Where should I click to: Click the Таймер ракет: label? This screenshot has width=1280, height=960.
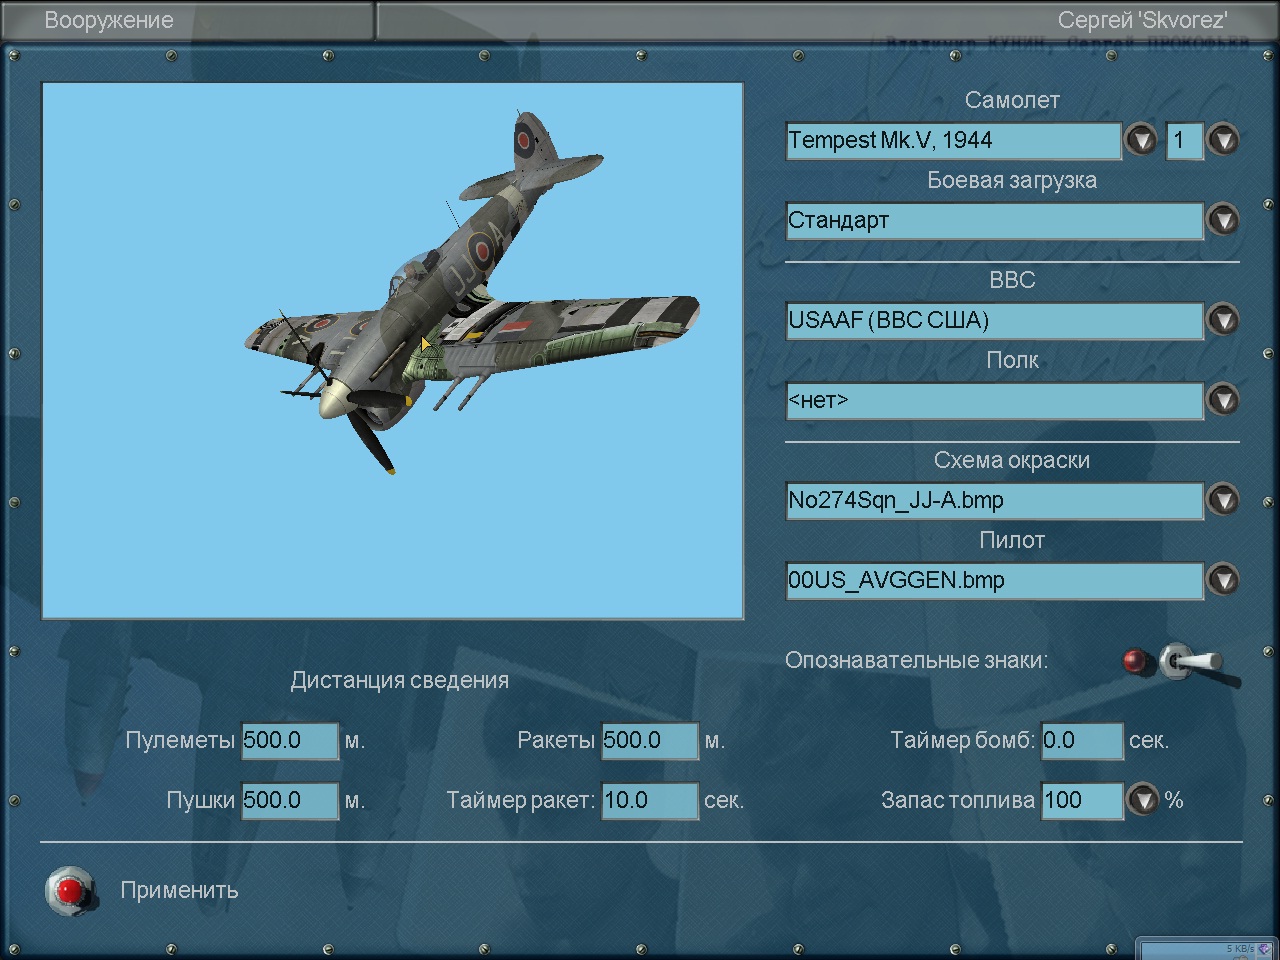pos(521,800)
